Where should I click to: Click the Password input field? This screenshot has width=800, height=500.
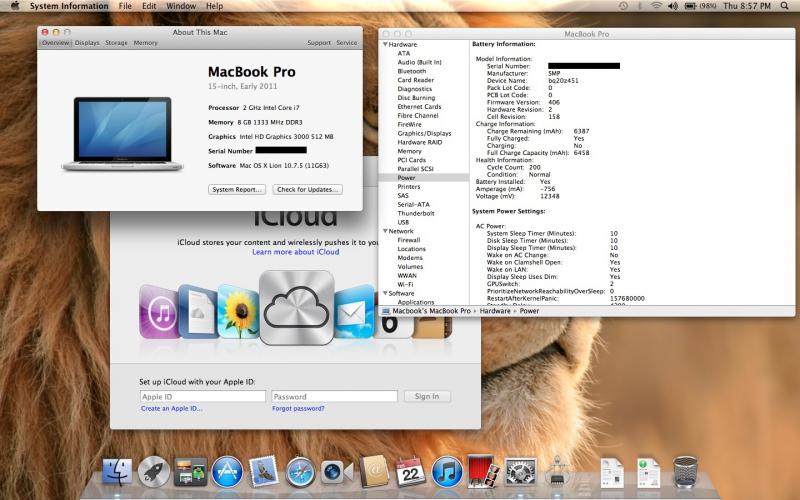click(334, 396)
